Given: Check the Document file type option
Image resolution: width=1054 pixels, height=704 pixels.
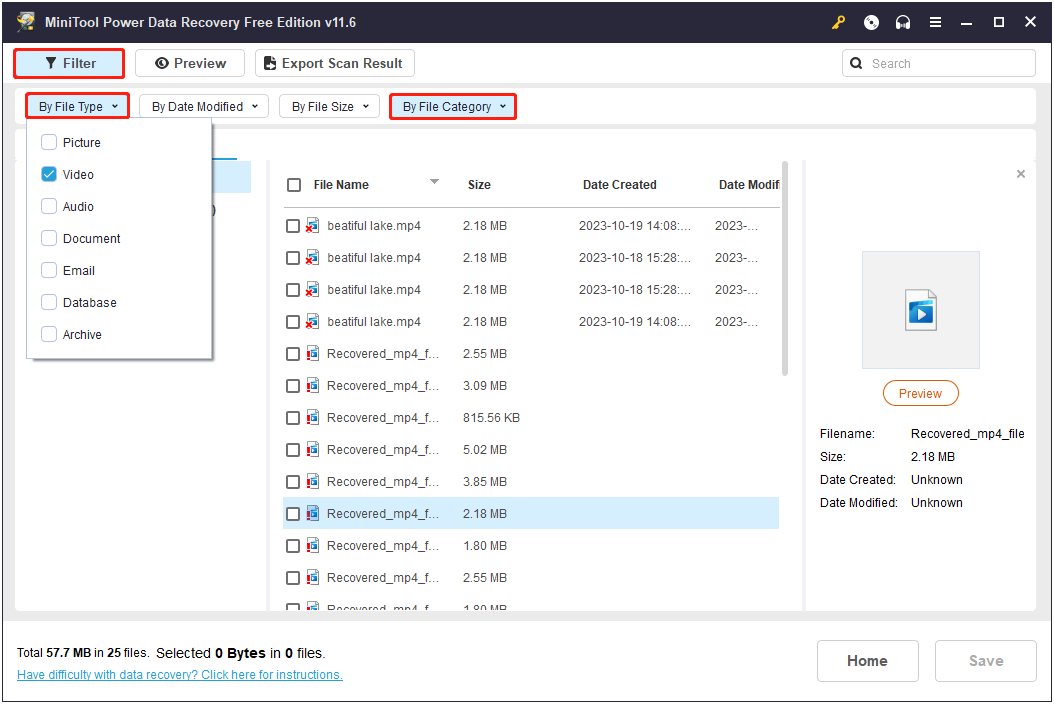Looking at the screenshot, I should pyautogui.click(x=49, y=238).
